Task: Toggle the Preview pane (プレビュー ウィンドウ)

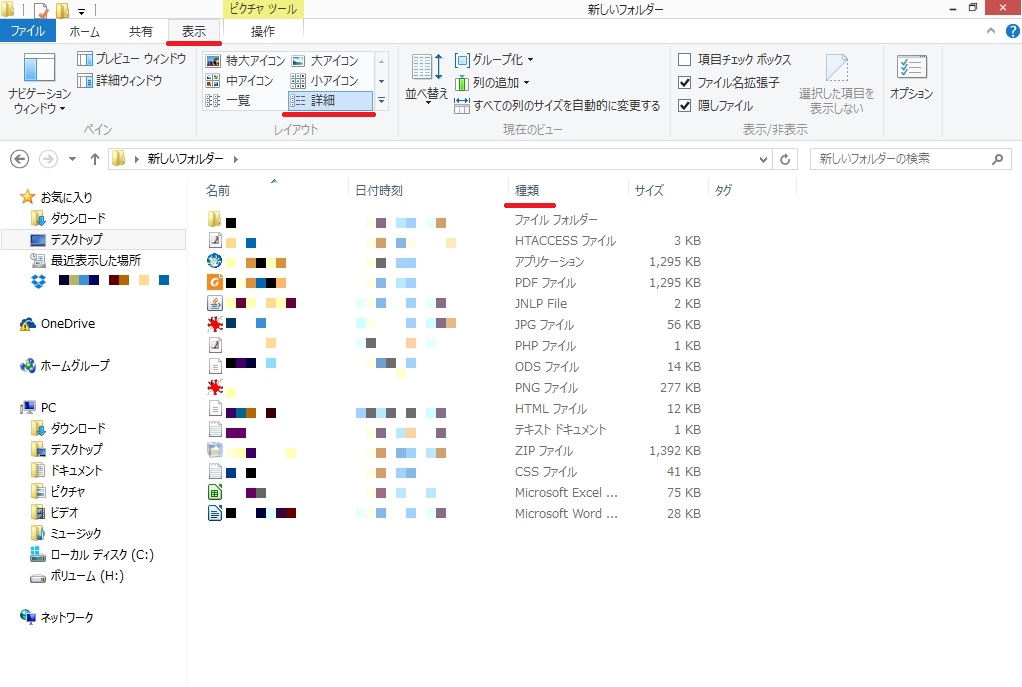Action: (x=132, y=59)
